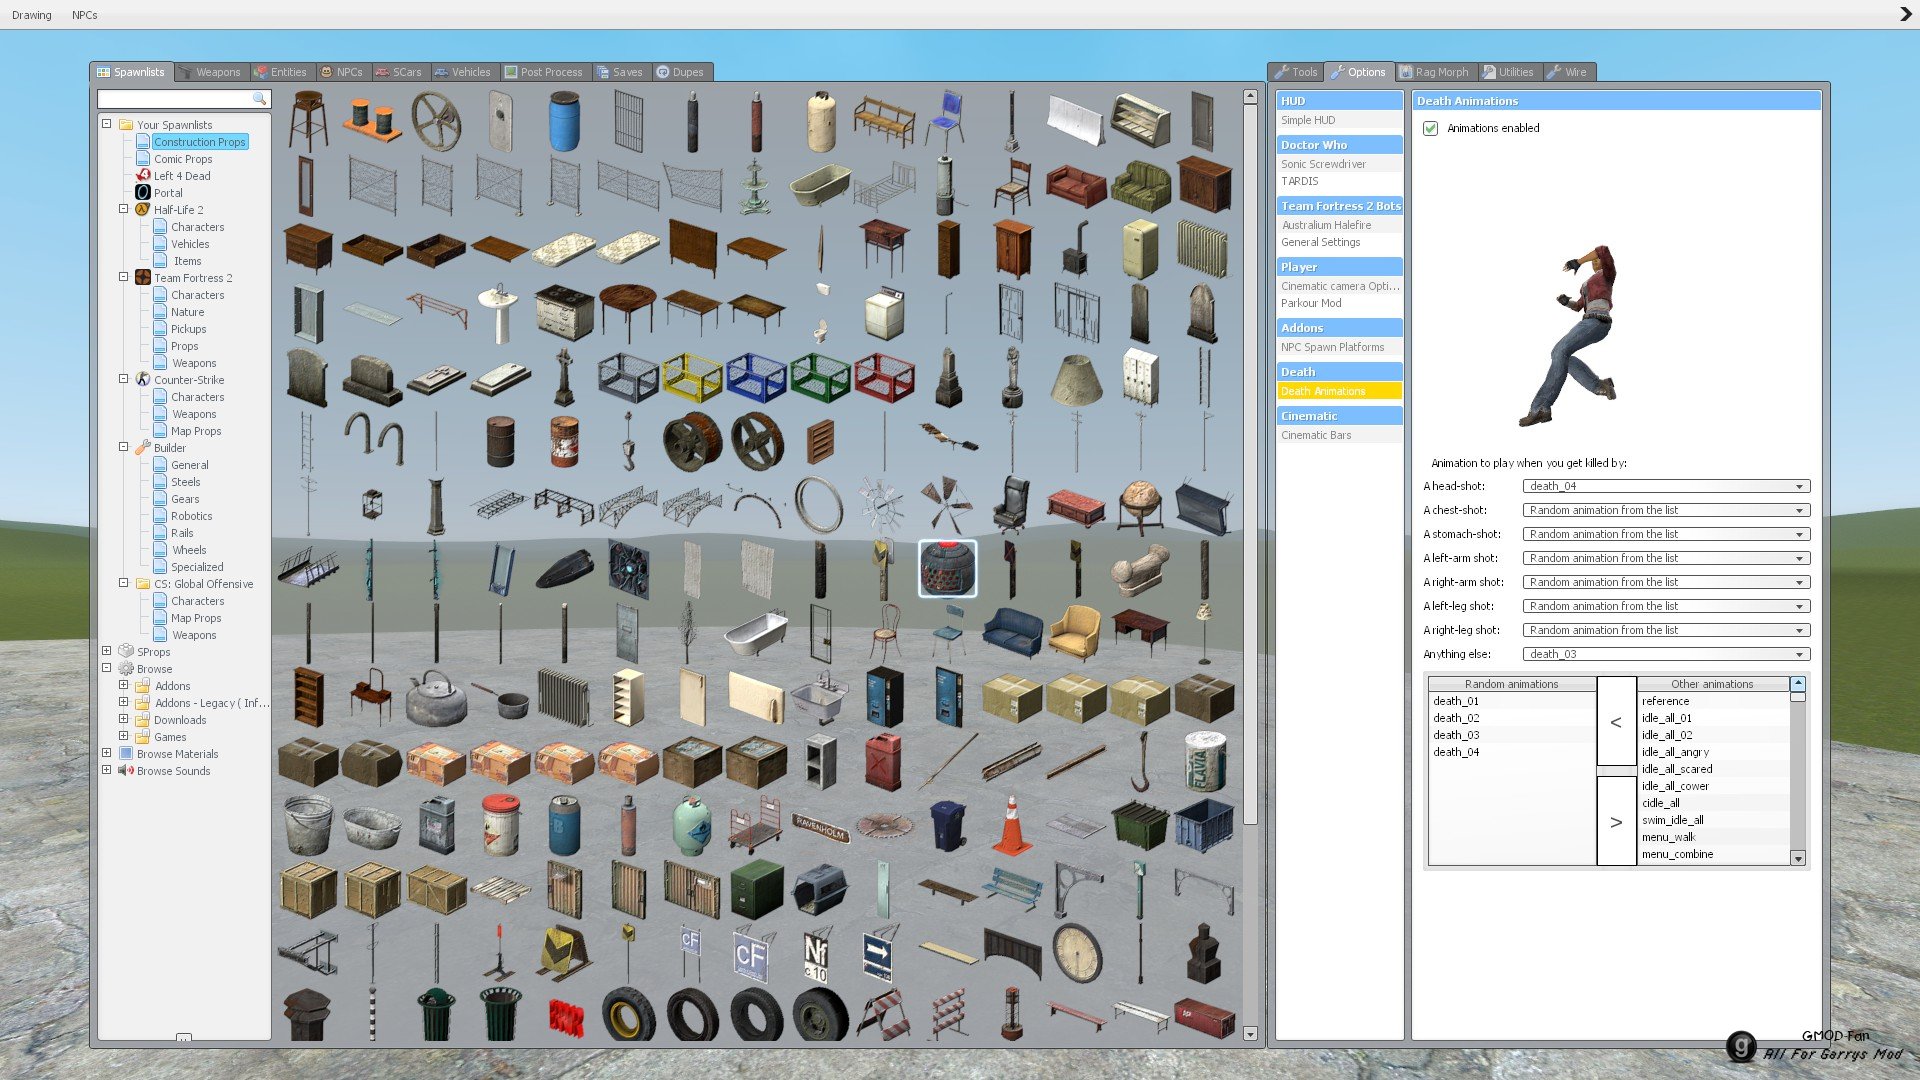Open the head-shot animation dropdown

pyautogui.click(x=1666, y=486)
